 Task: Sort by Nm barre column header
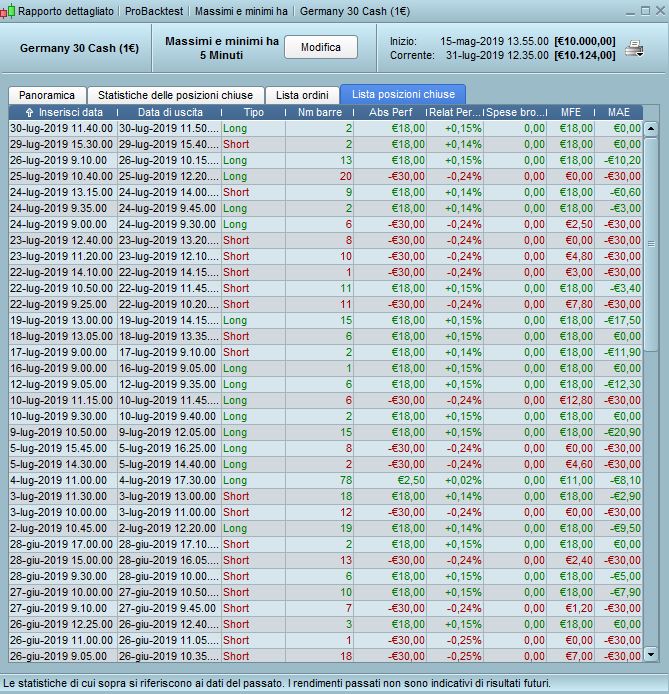319,112
